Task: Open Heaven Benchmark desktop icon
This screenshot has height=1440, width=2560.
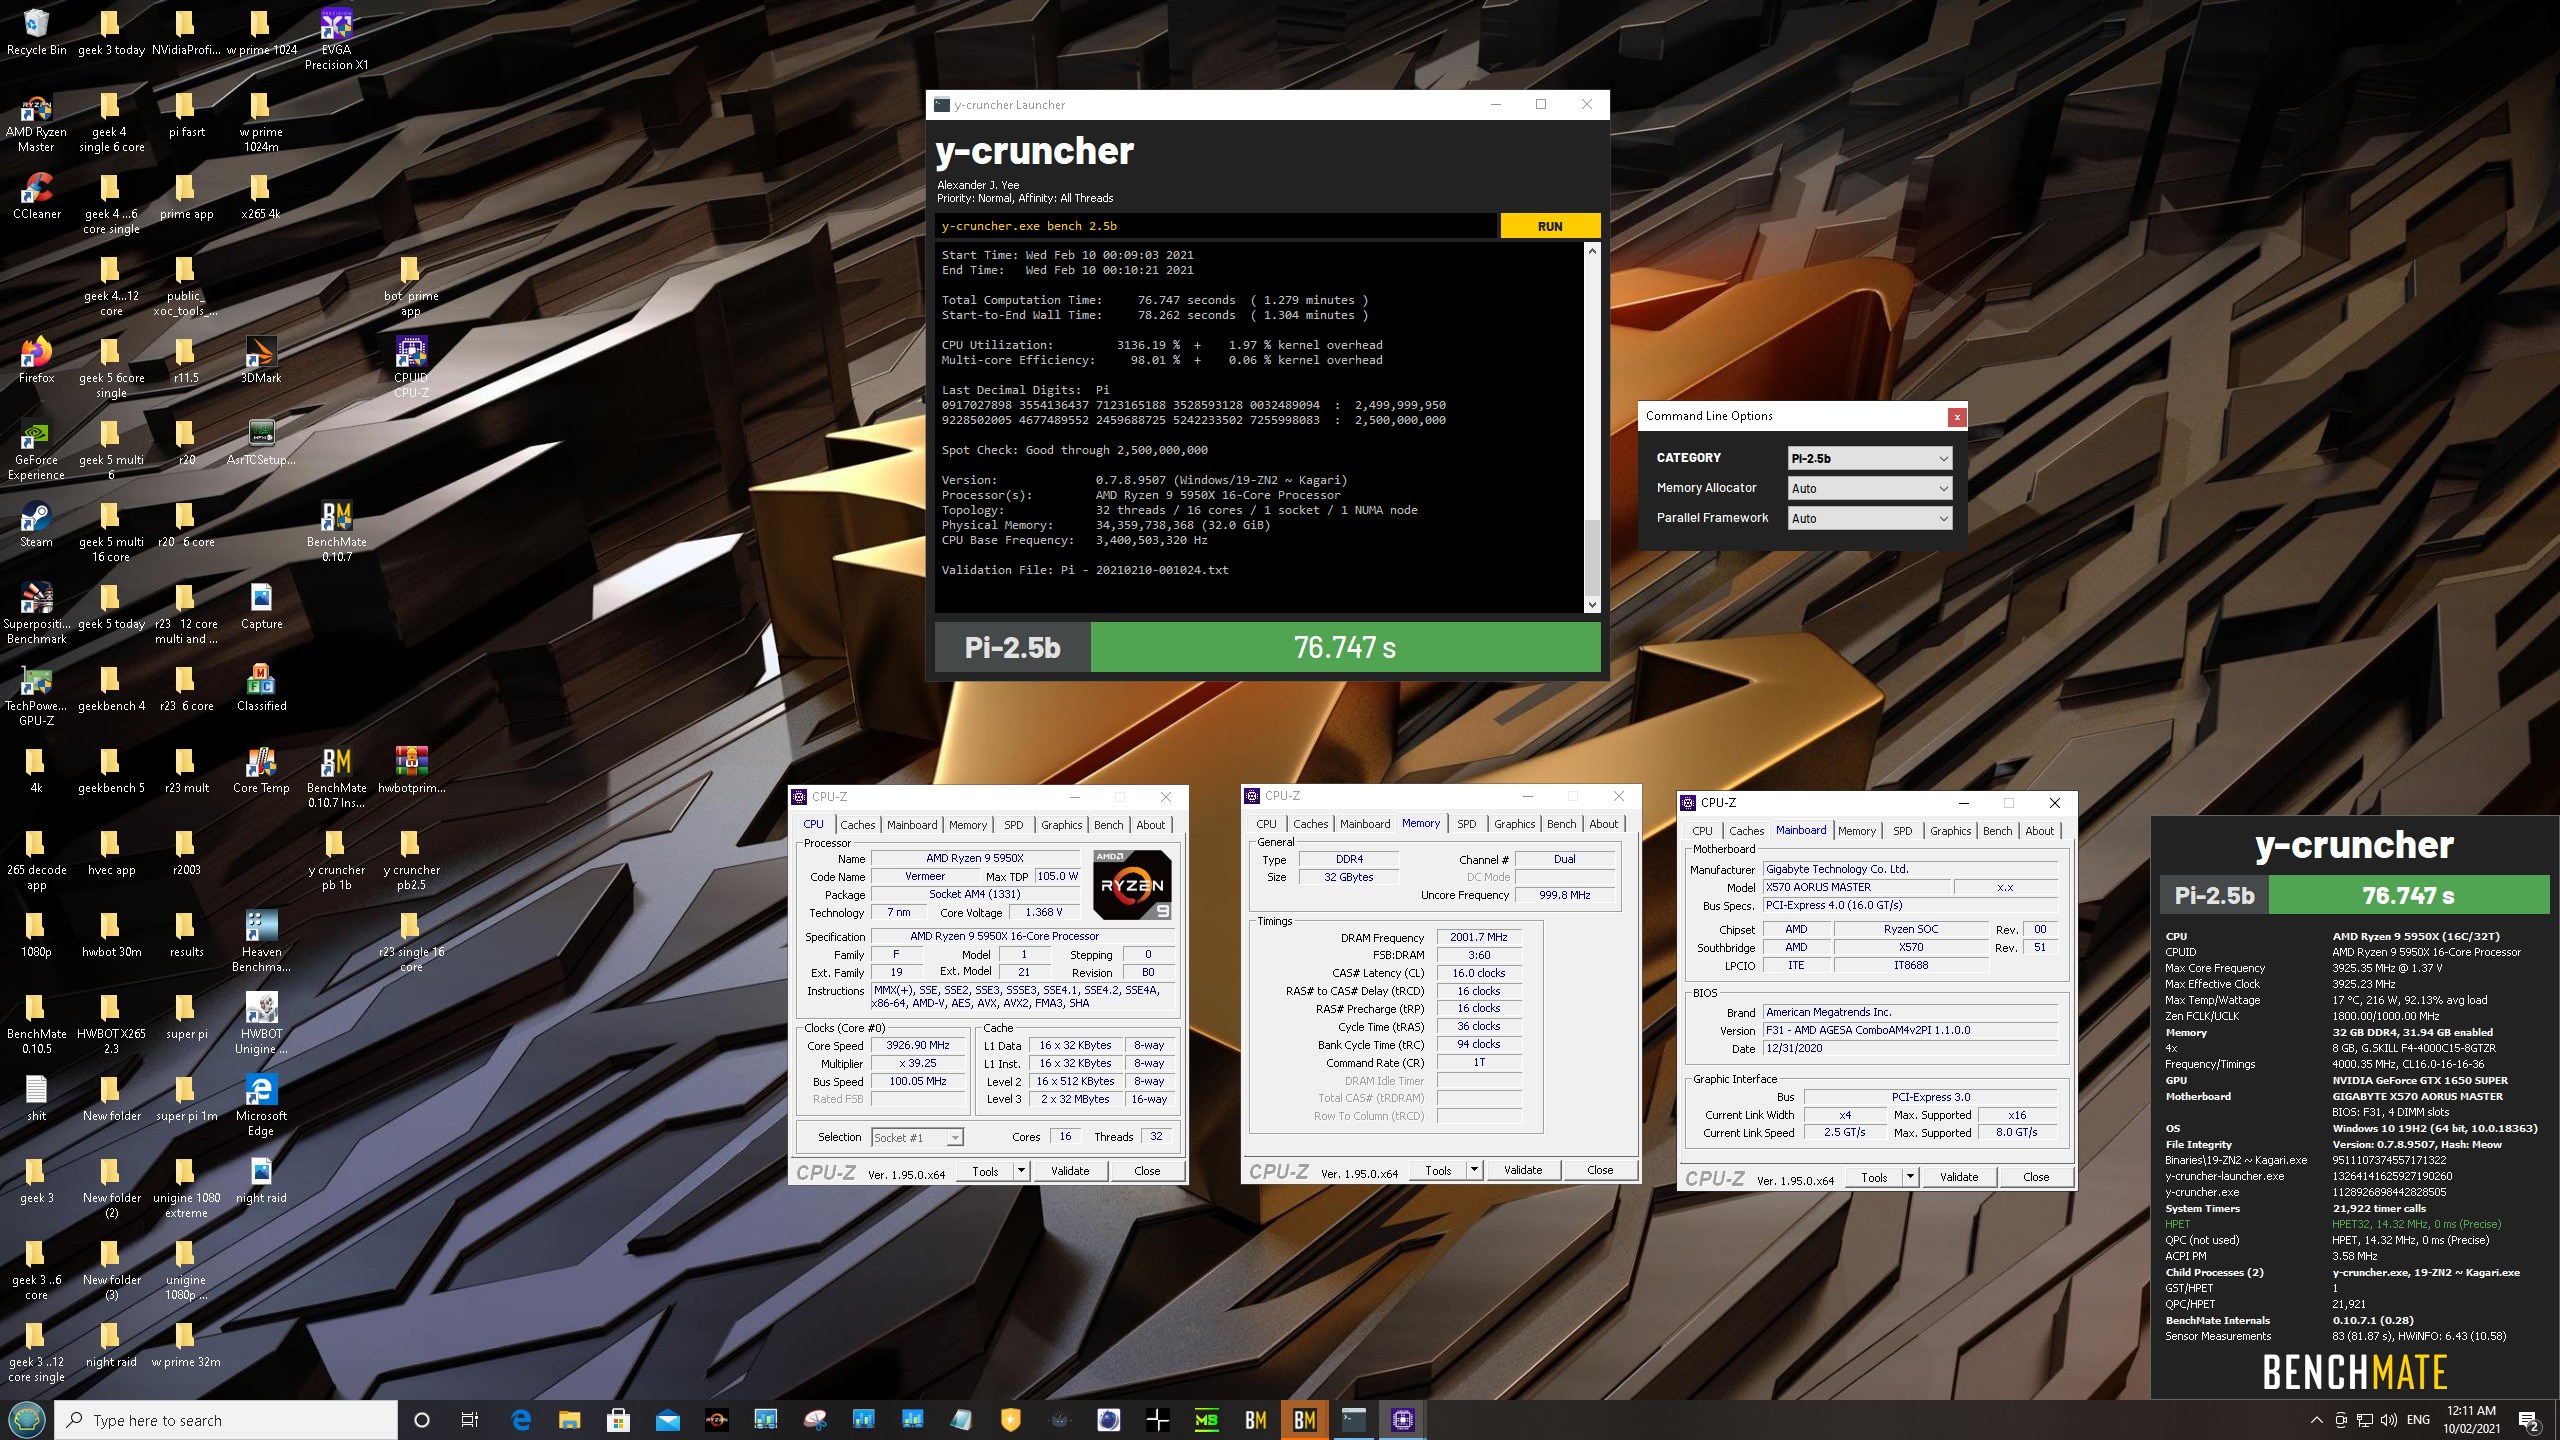Action: pyautogui.click(x=261, y=940)
